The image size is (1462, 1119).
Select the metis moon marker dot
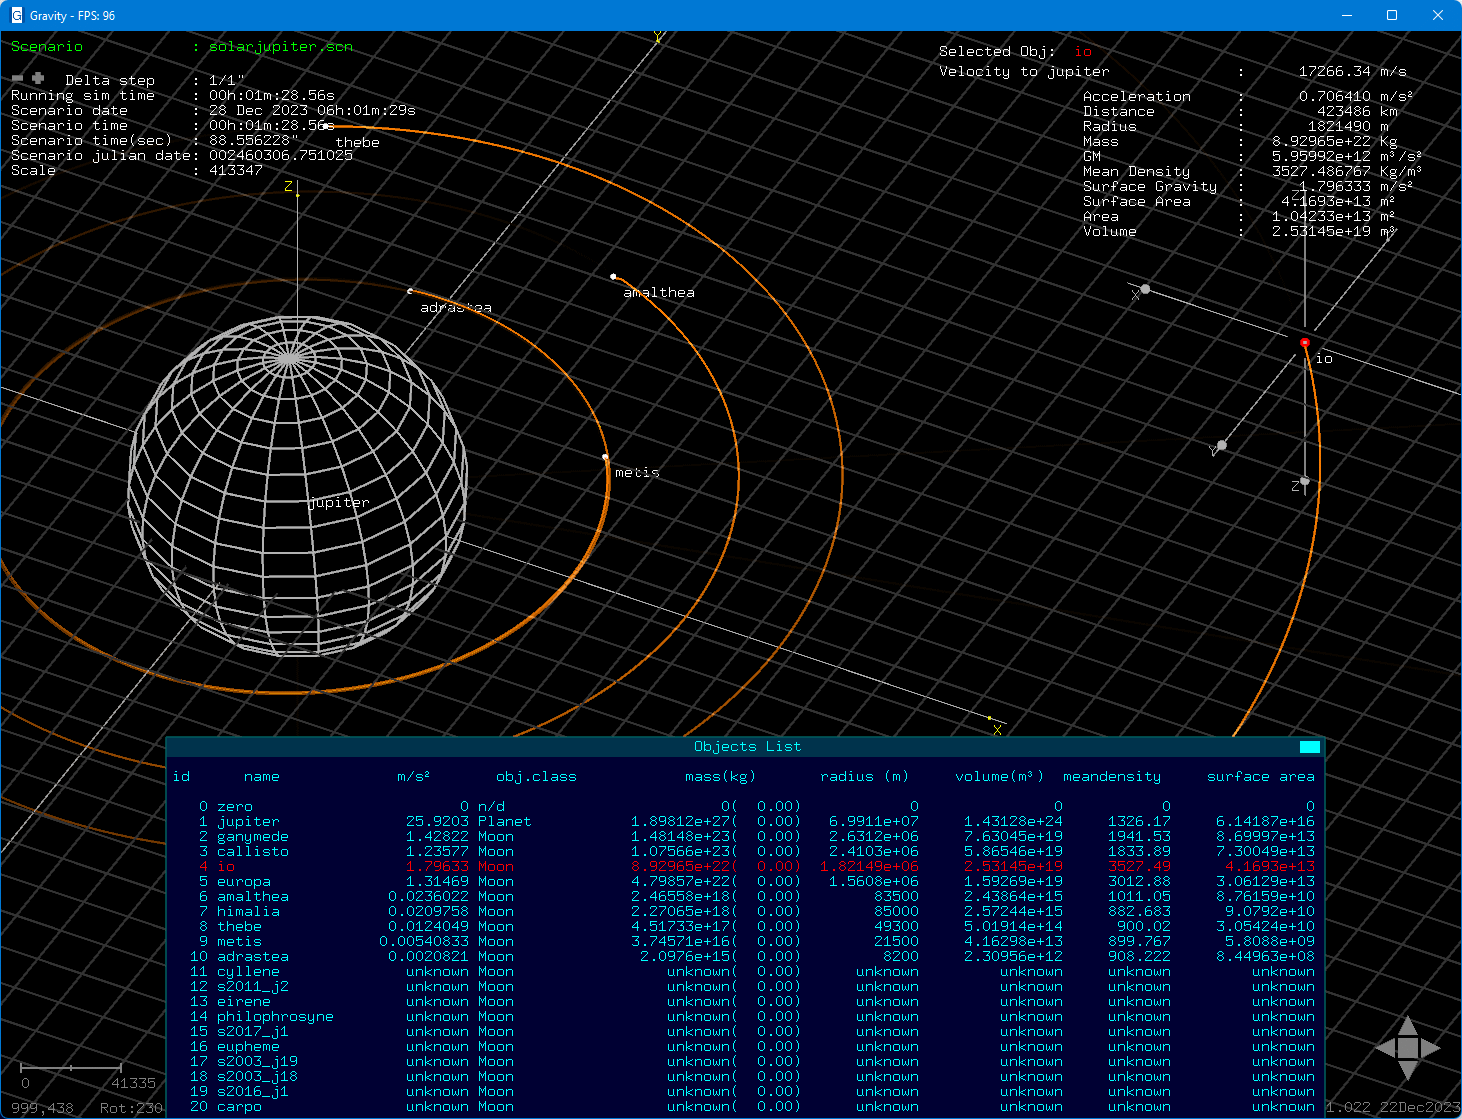605,458
